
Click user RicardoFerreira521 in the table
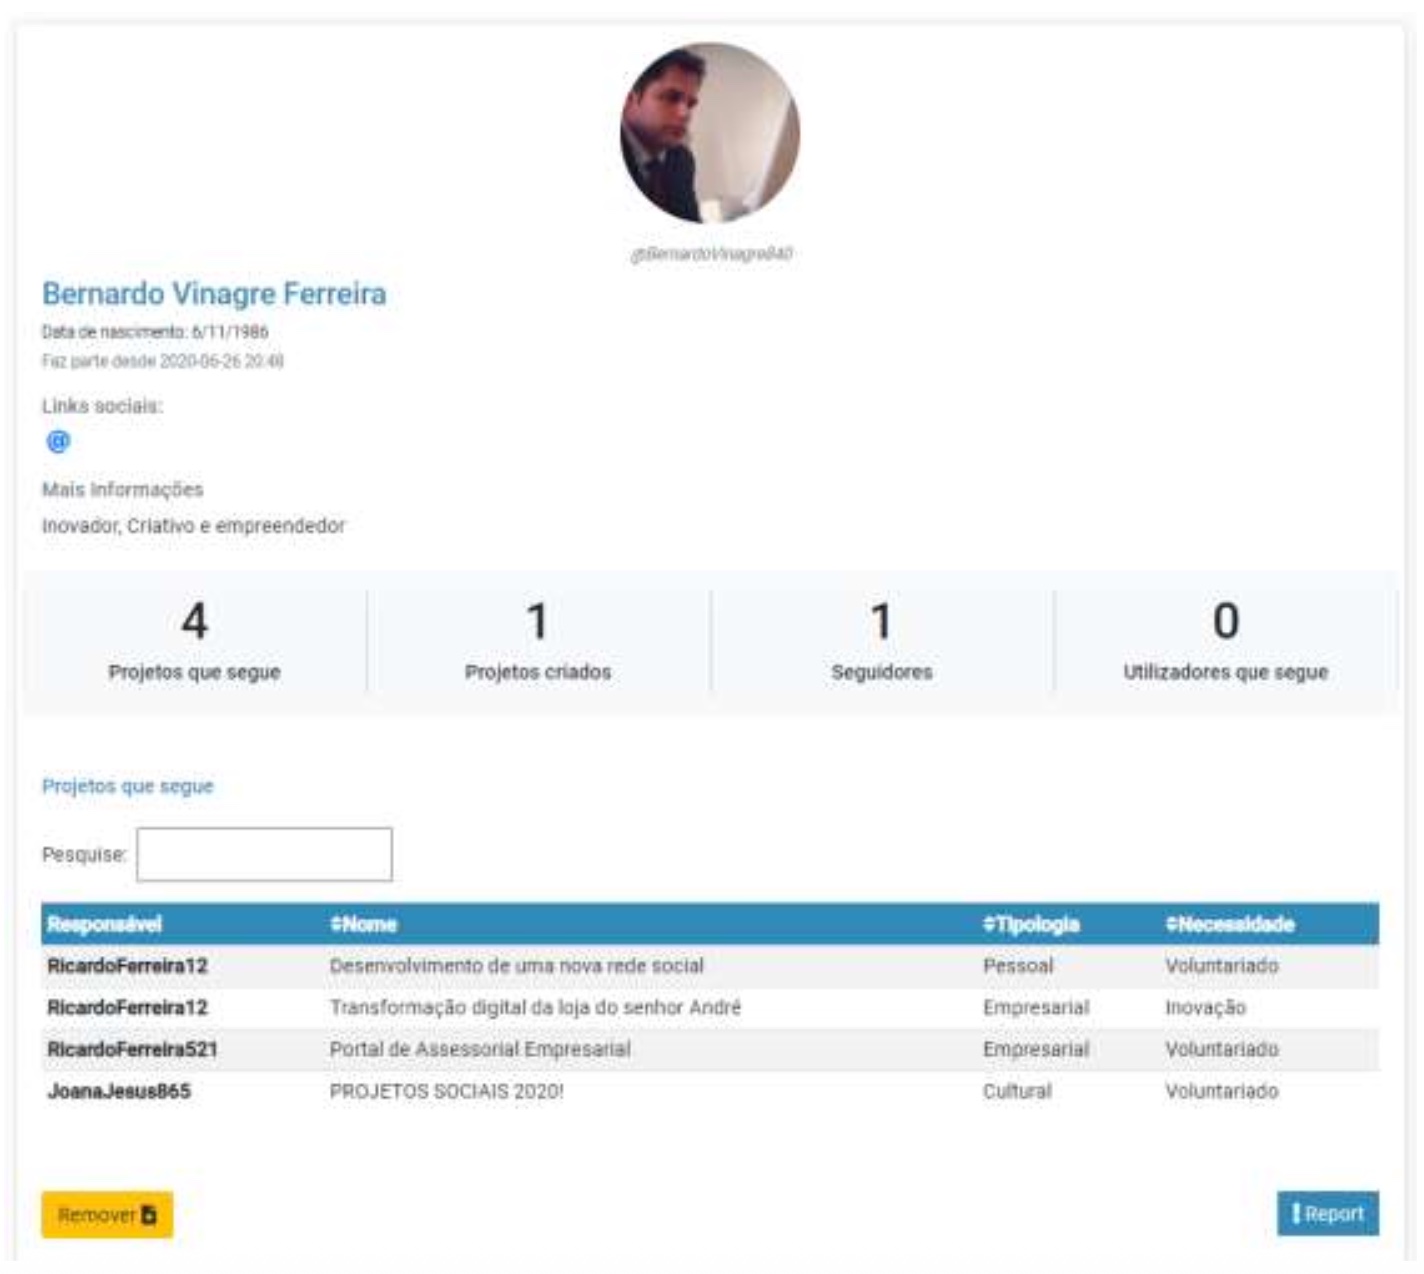(132, 1050)
